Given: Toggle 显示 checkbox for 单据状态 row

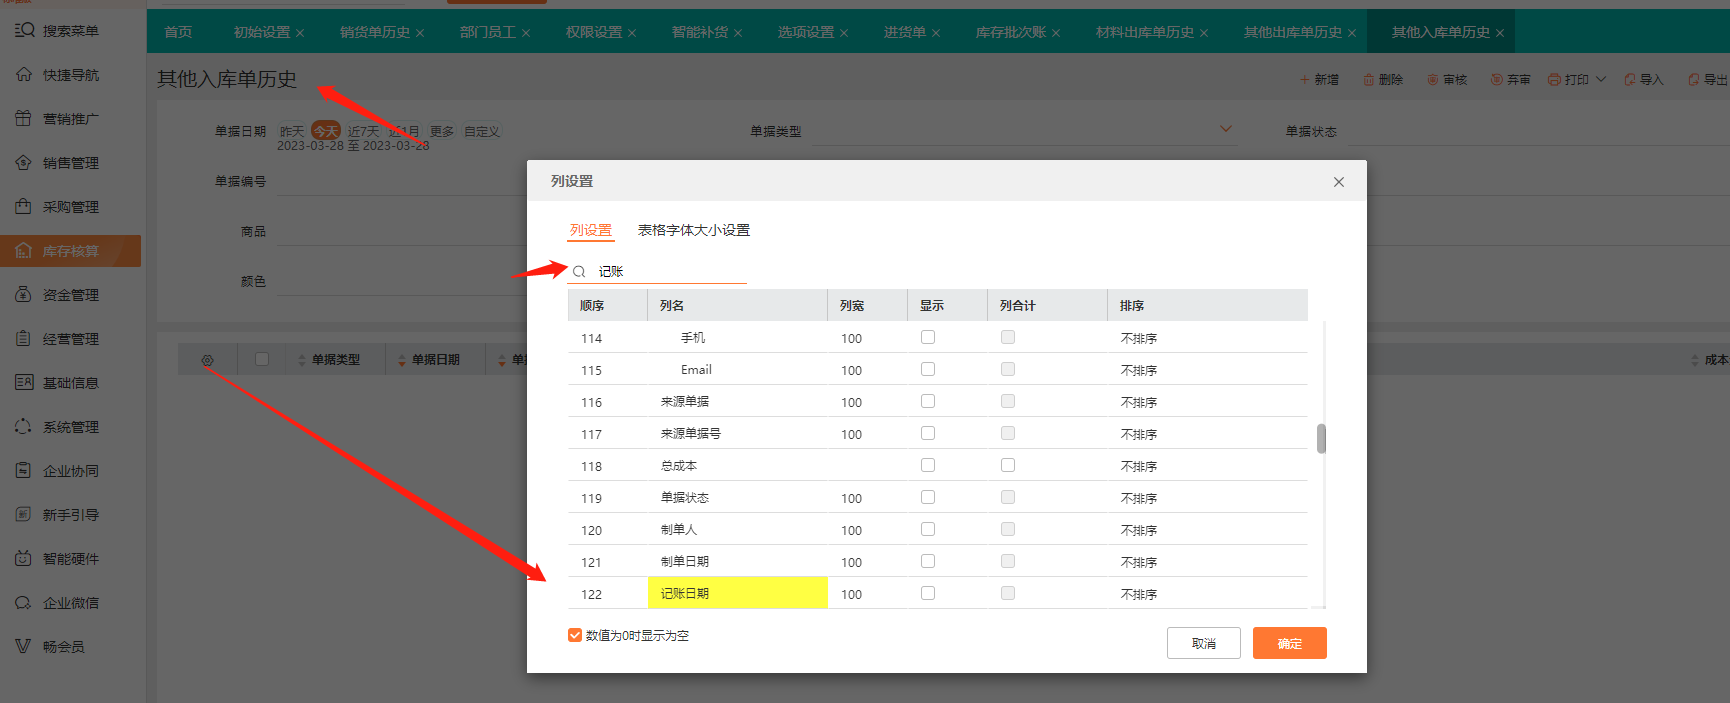Looking at the screenshot, I should click(x=928, y=497).
